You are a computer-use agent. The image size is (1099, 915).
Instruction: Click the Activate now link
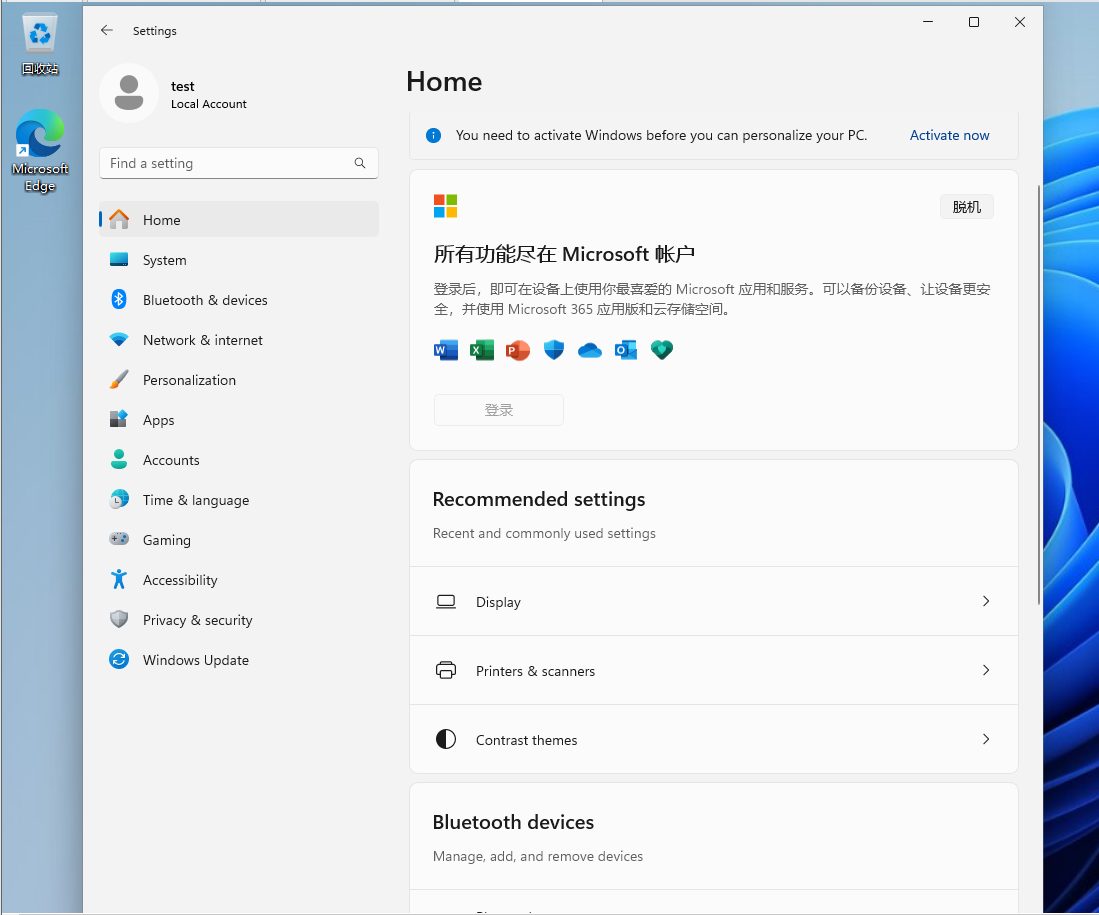pyautogui.click(x=949, y=135)
